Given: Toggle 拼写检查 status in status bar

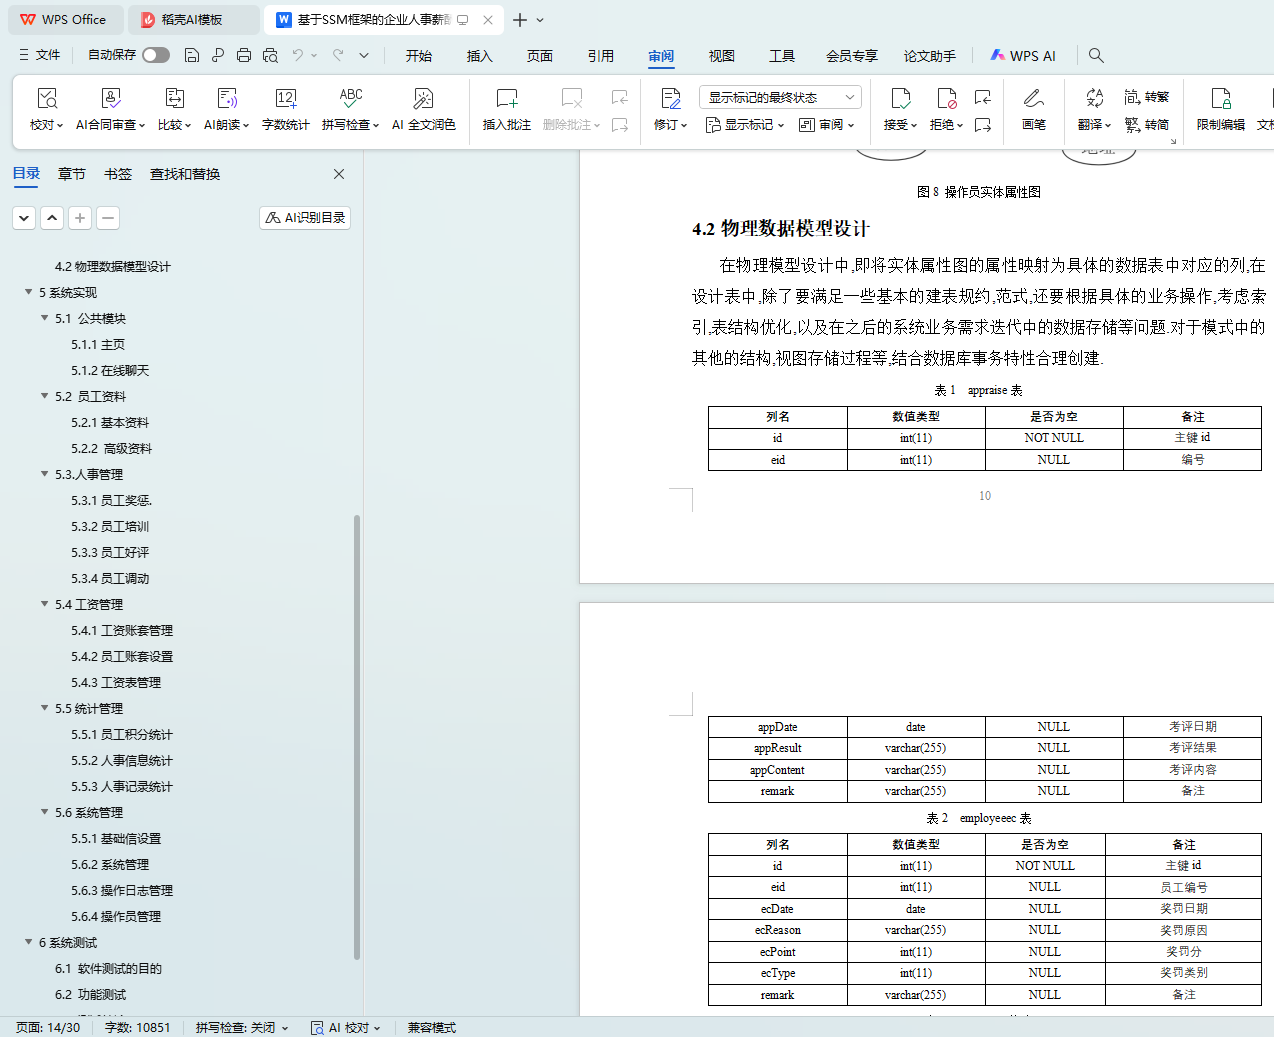Looking at the screenshot, I should [241, 1027].
